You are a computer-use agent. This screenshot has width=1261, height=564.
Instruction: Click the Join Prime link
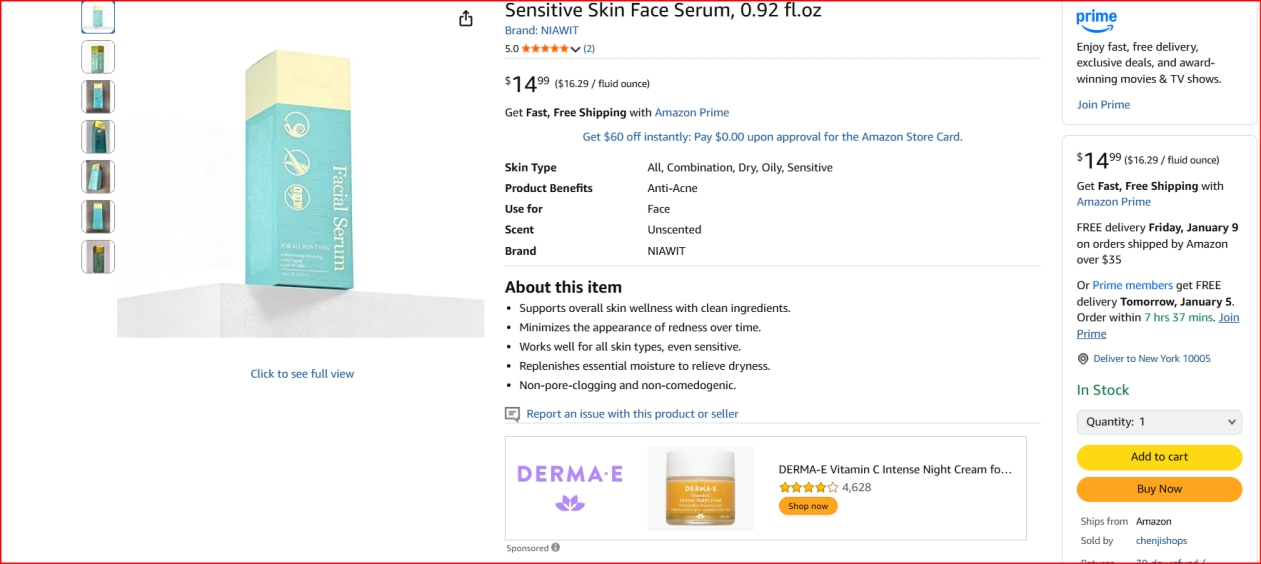coord(1103,105)
